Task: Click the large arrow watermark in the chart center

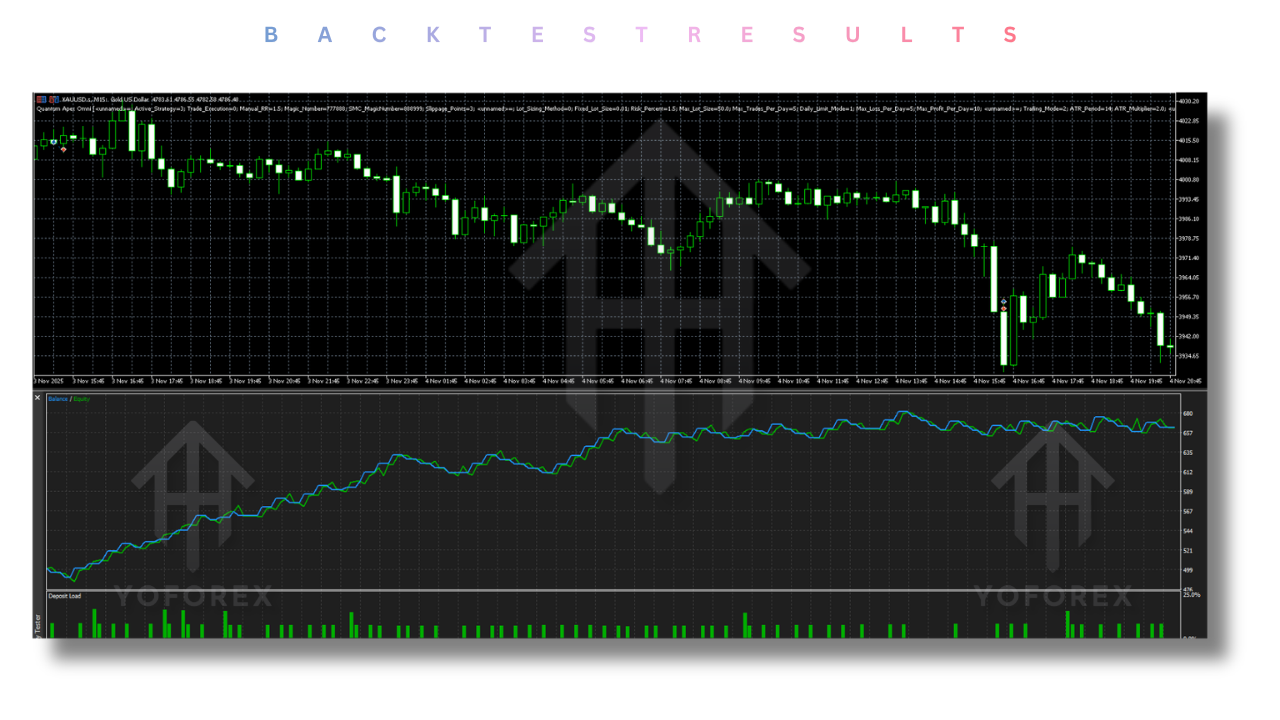Action: (658, 300)
